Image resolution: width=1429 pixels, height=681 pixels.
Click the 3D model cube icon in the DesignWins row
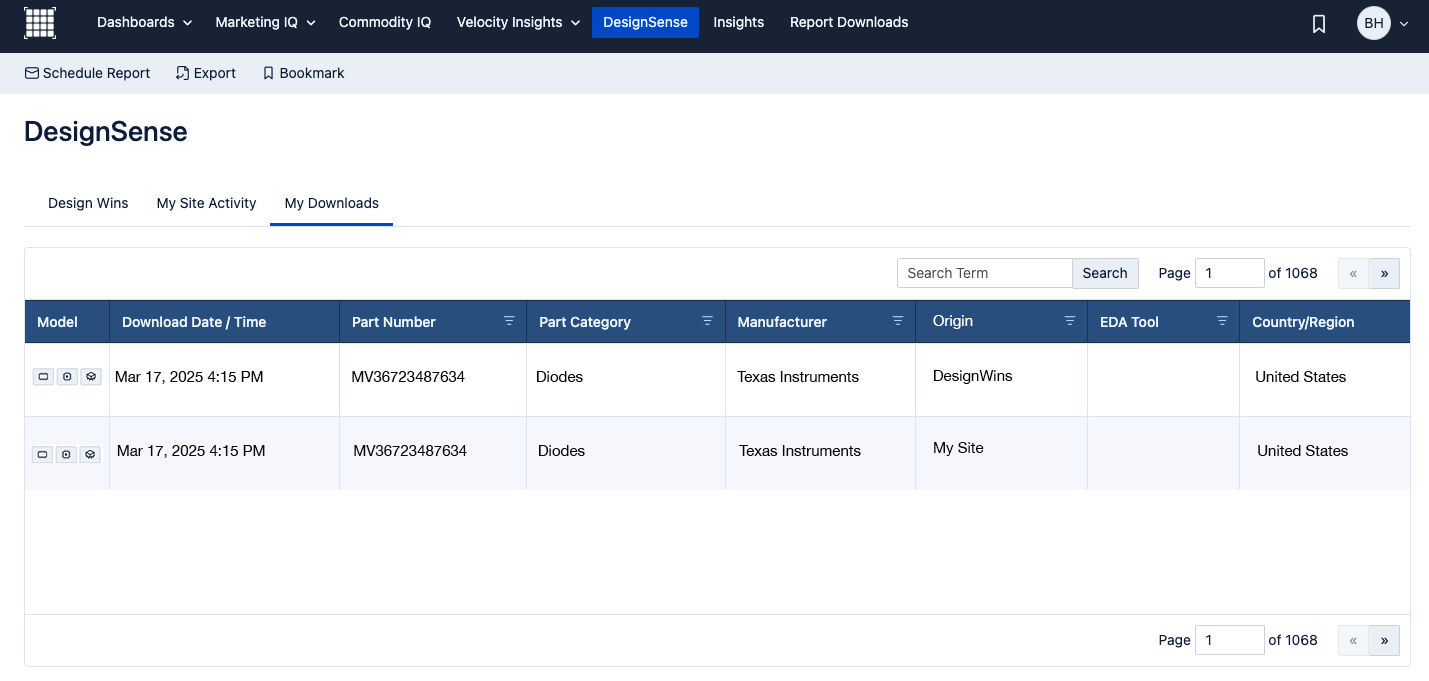coord(91,377)
